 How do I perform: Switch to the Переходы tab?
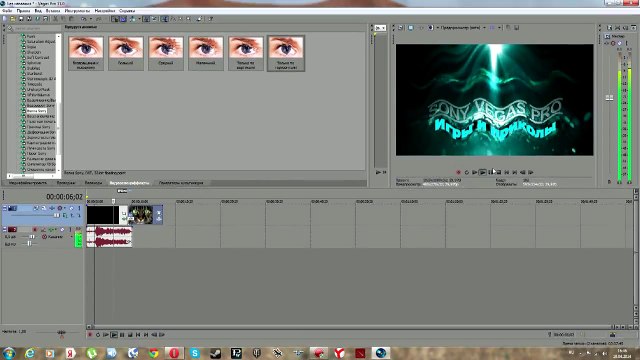[93, 183]
